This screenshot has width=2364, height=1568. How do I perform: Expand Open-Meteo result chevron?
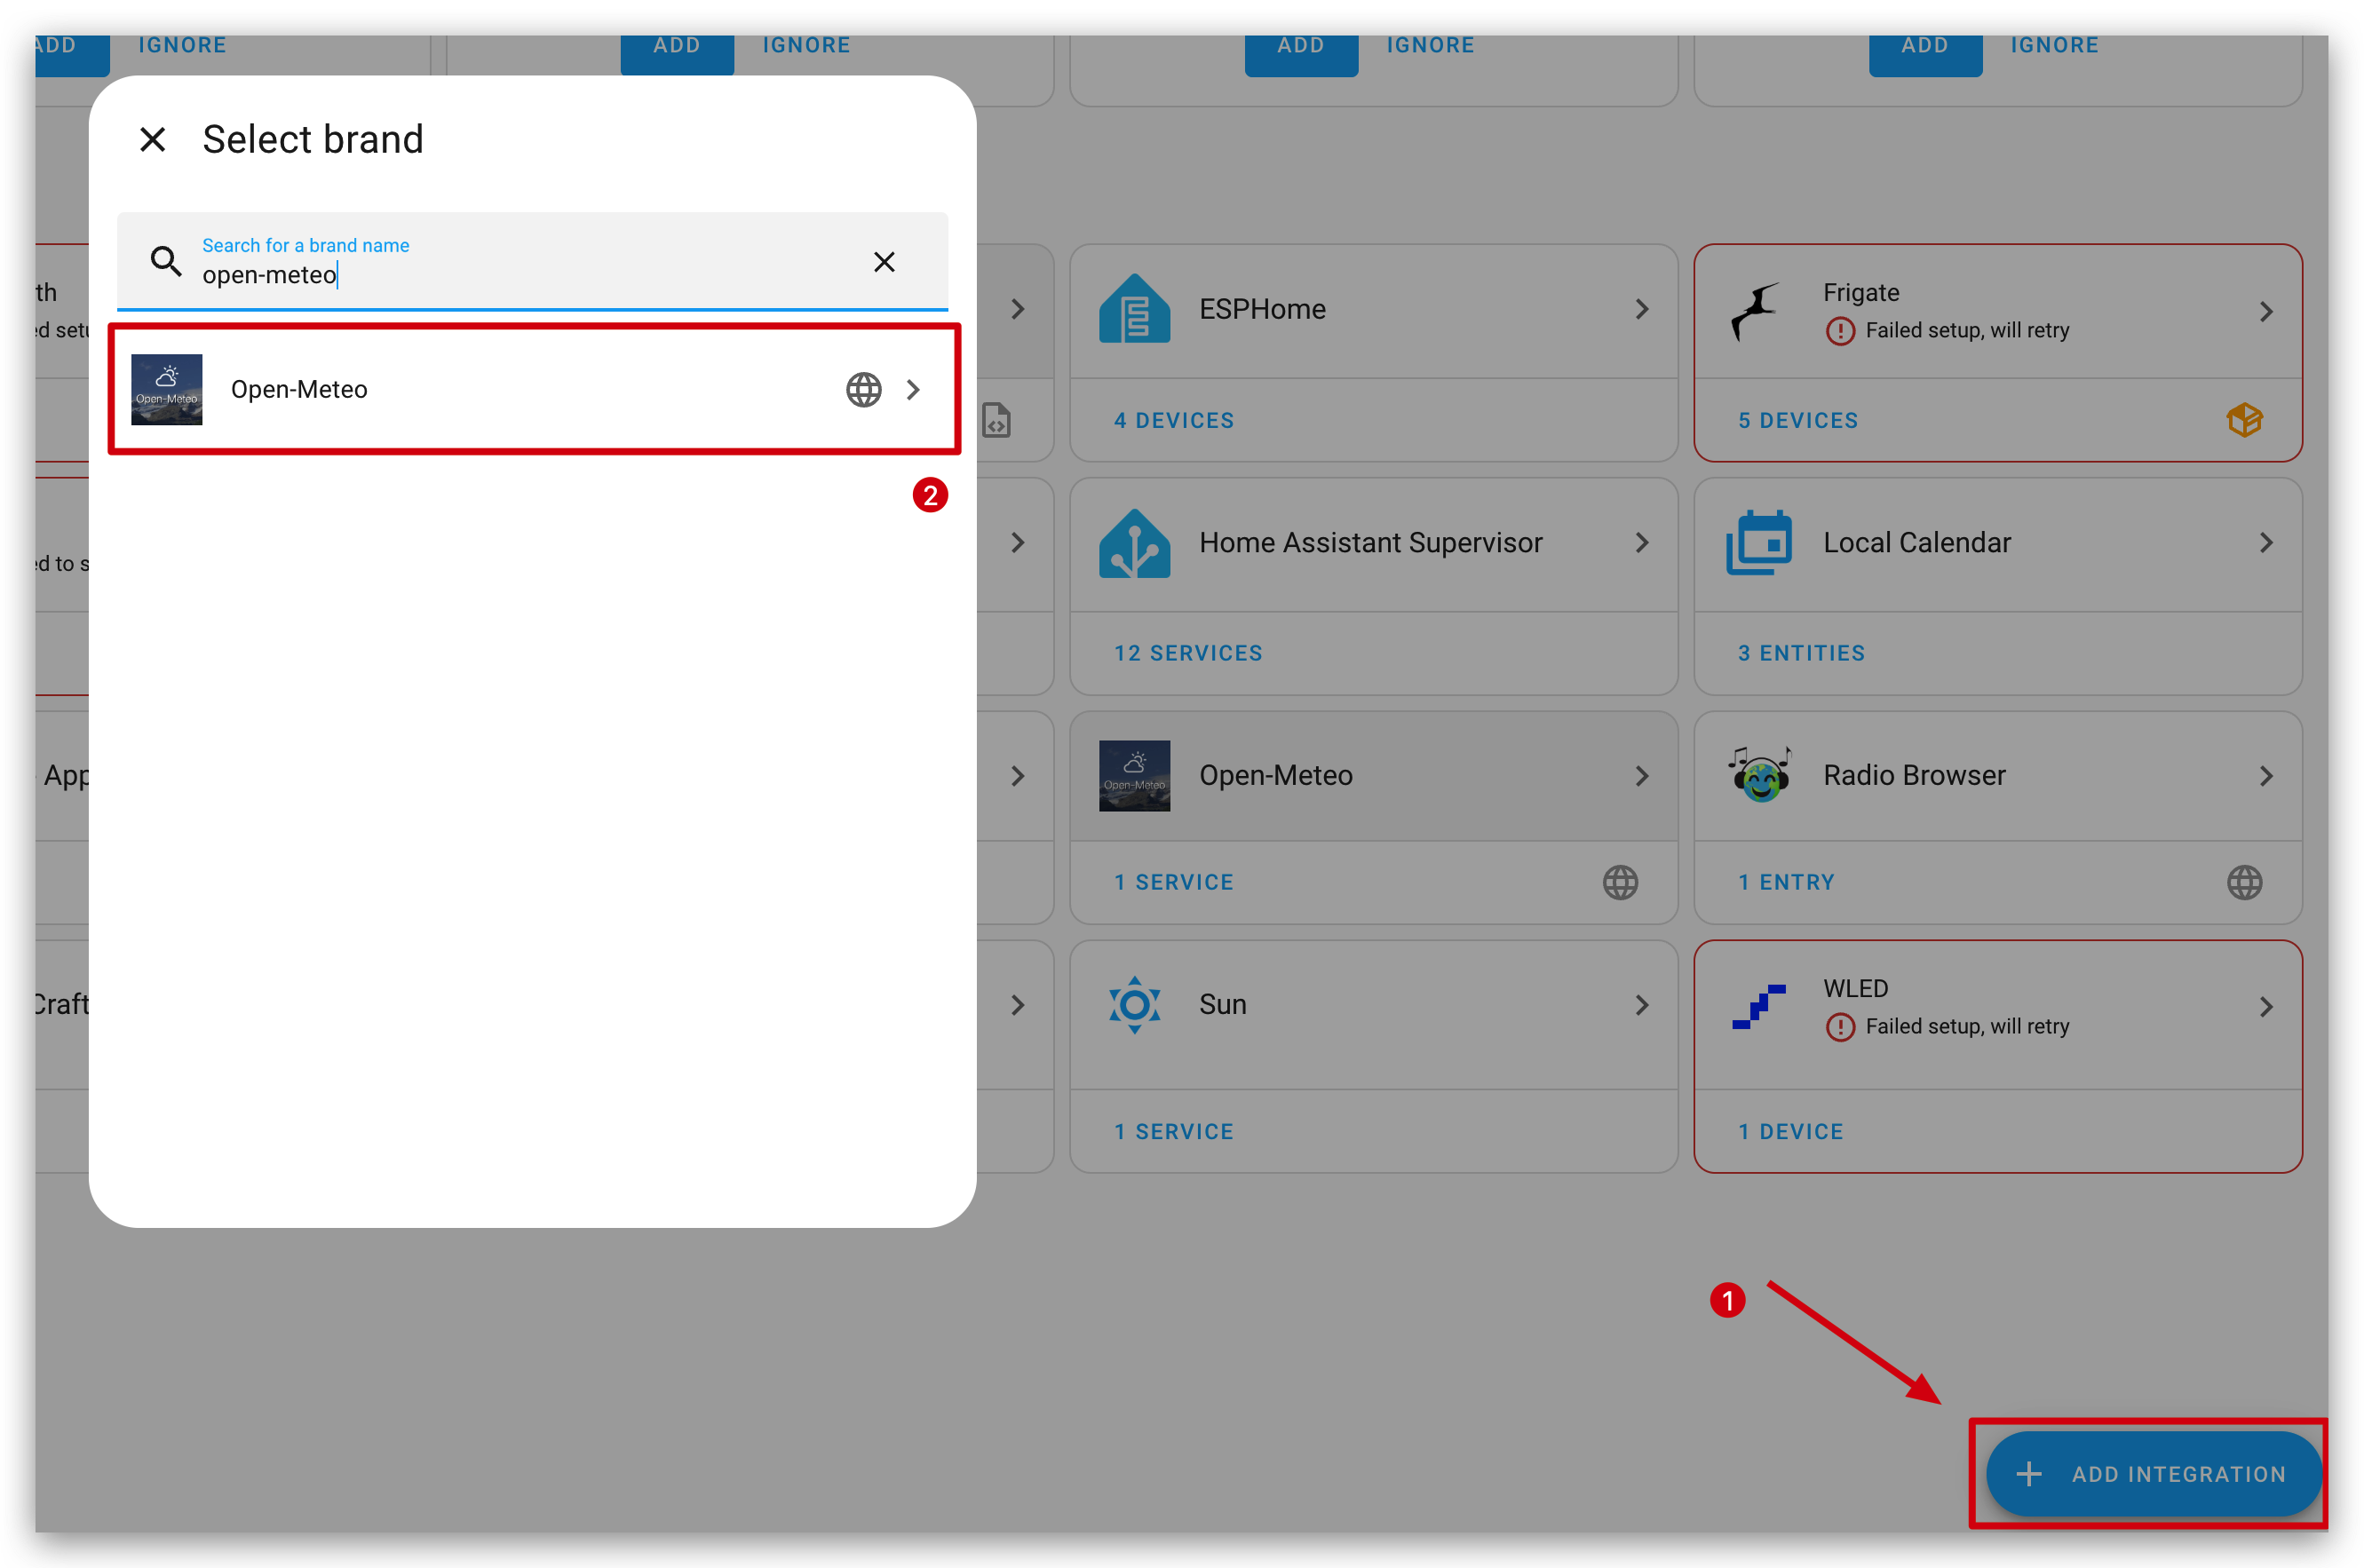[913, 389]
